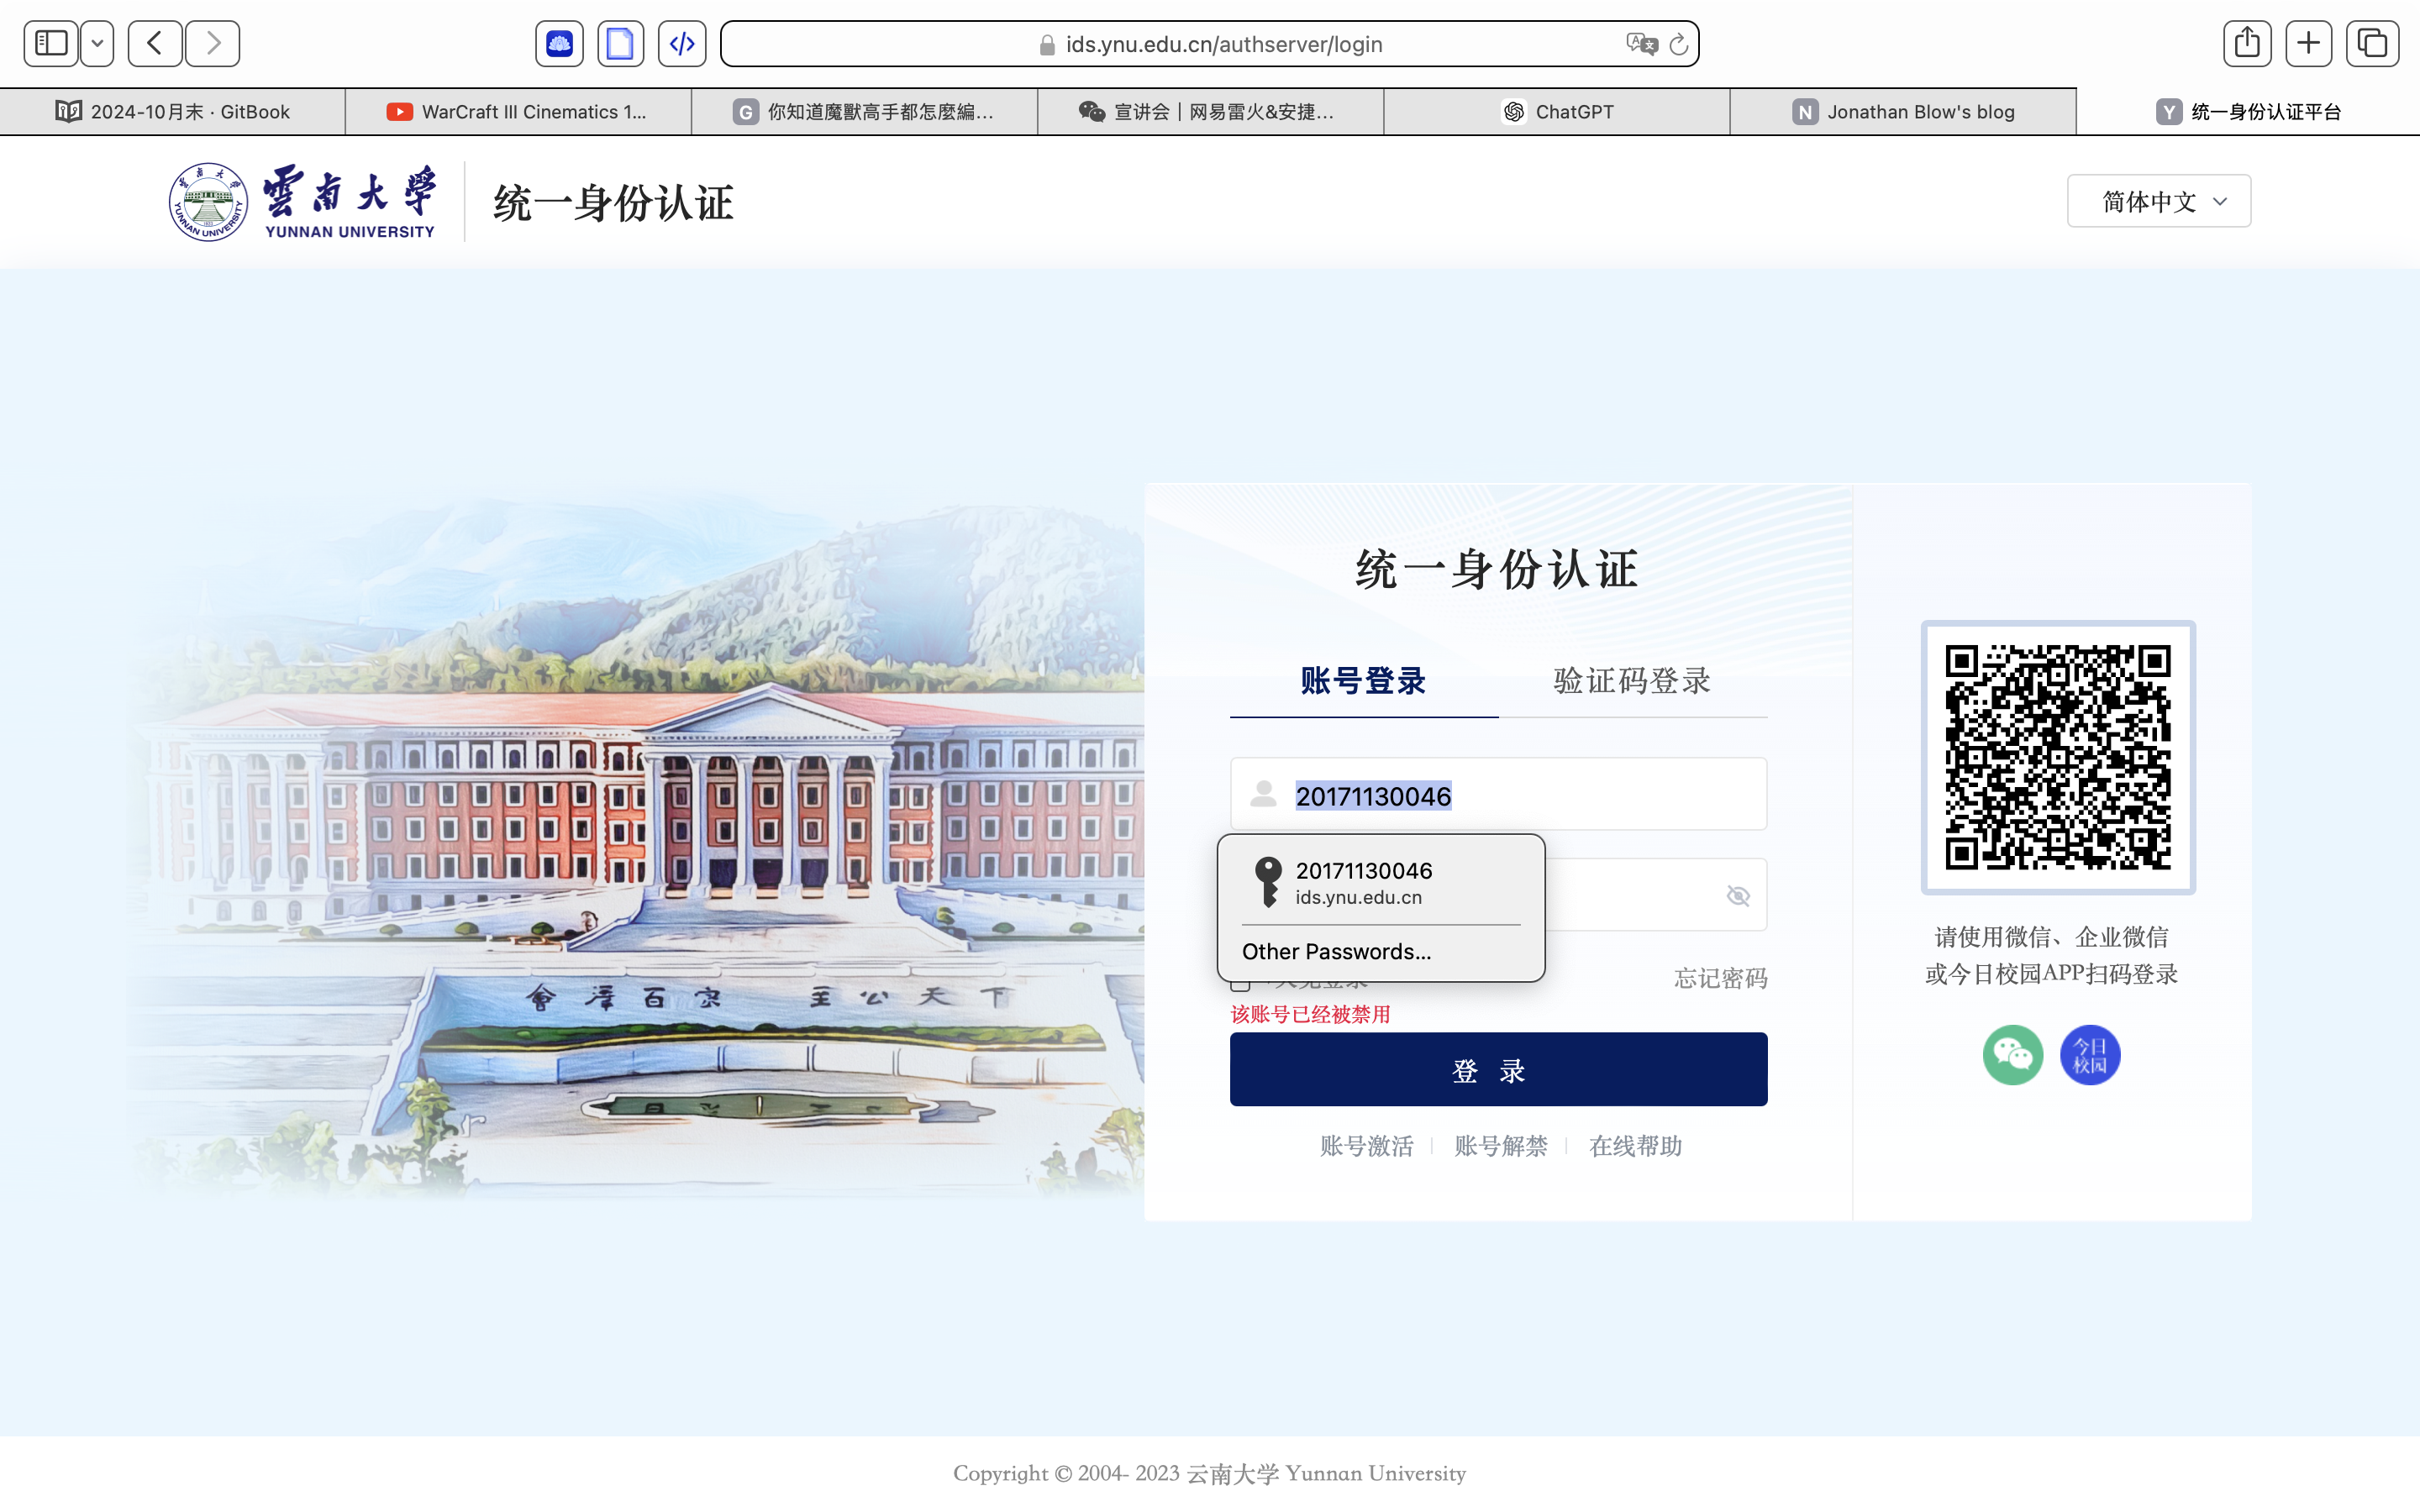Image resolution: width=2420 pixels, height=1512 pixels.
Task: Choose saved password 20171130046 ids.ynu.edu.cn
Action: click(x=1381, y=882)
